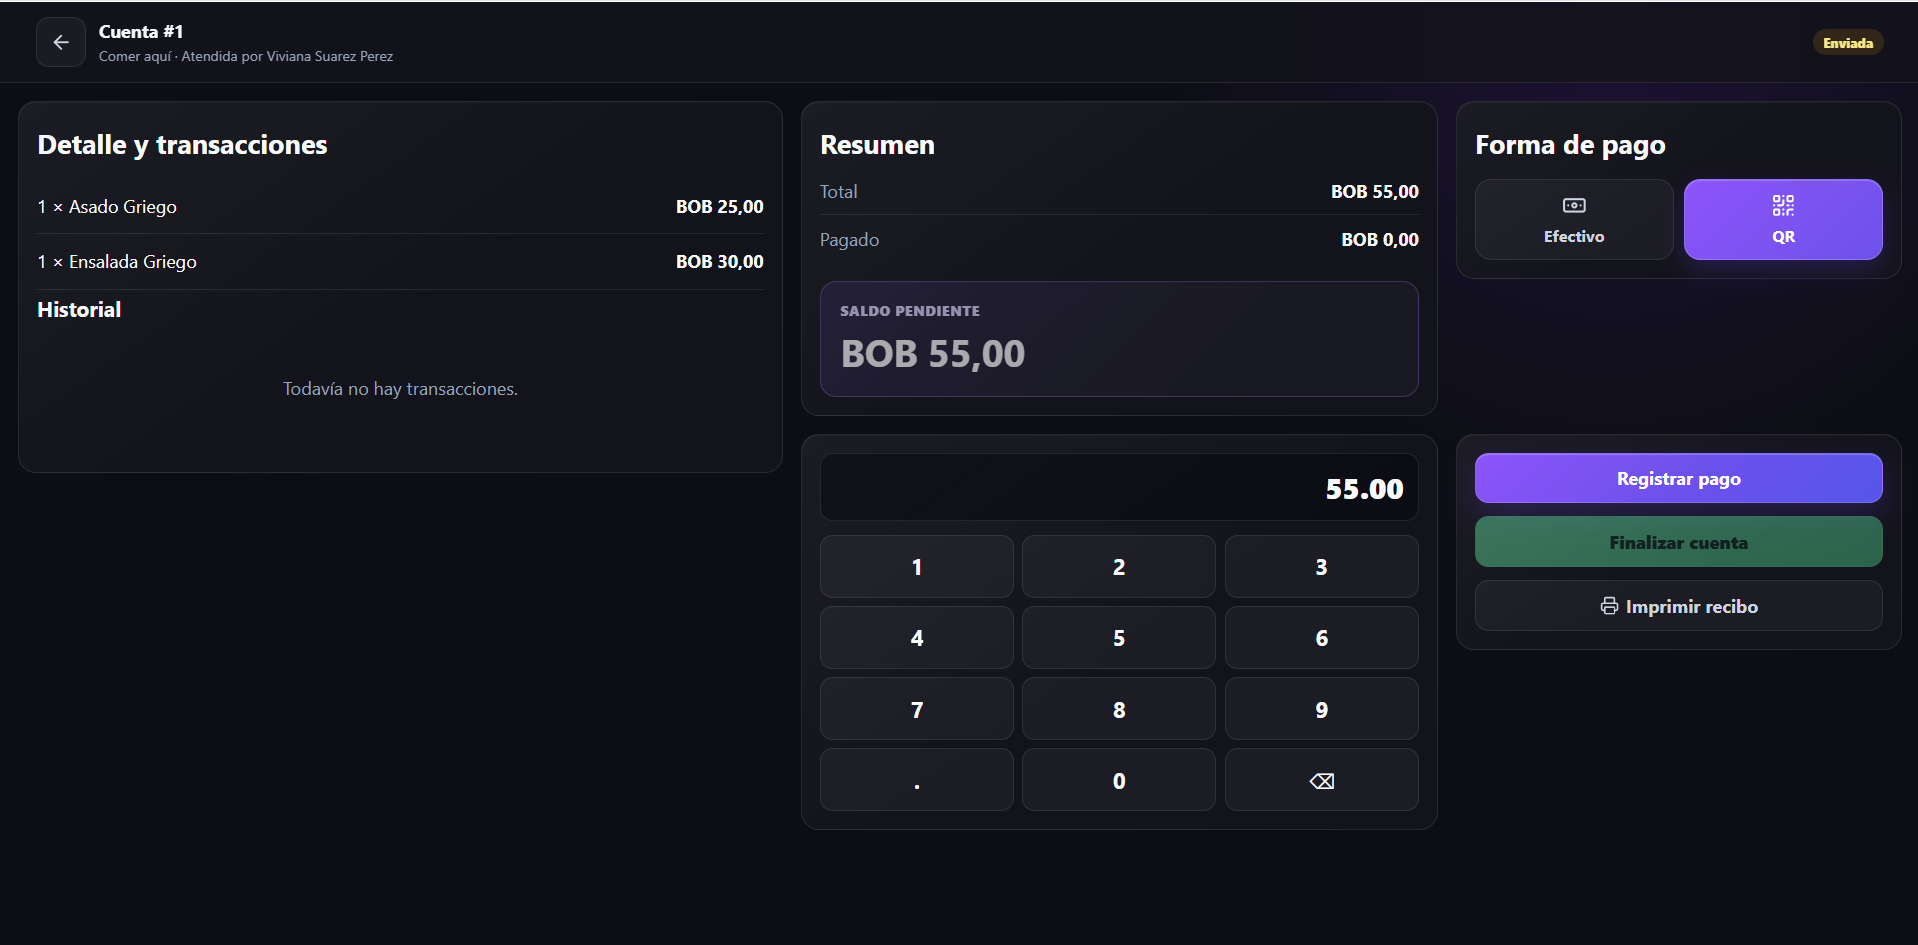
Task: Select the Ensalada Griego line item
Action: pyautogui.click(x=400, y=262)
